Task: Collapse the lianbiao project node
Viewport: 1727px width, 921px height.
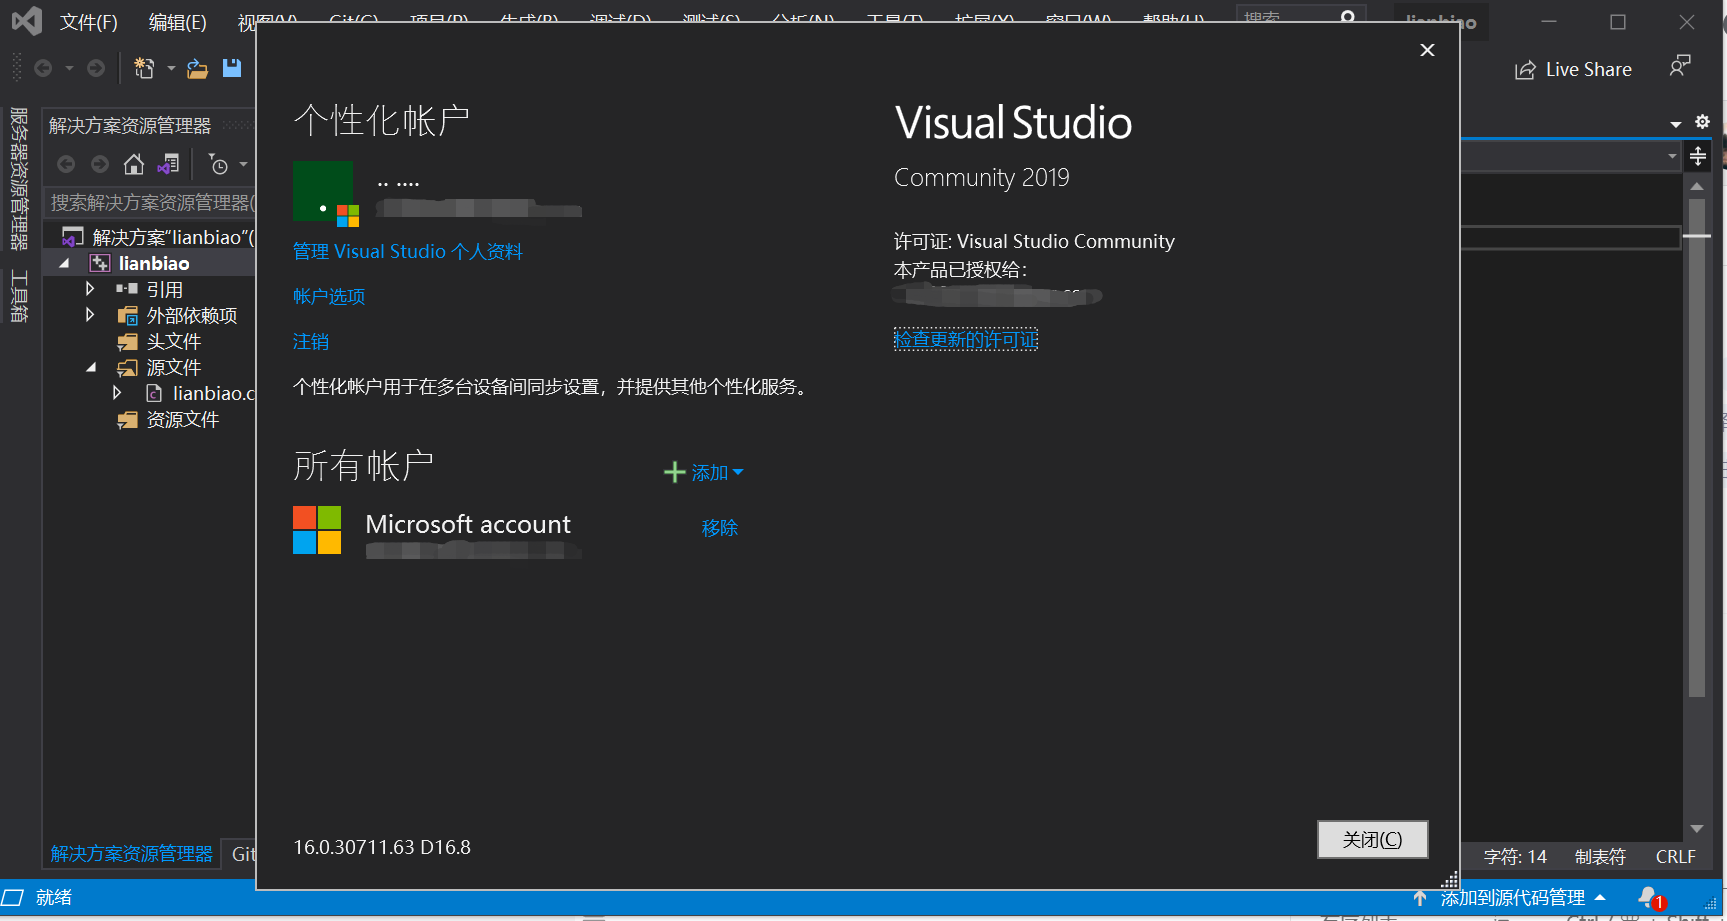Action: (x=65, y=263)
